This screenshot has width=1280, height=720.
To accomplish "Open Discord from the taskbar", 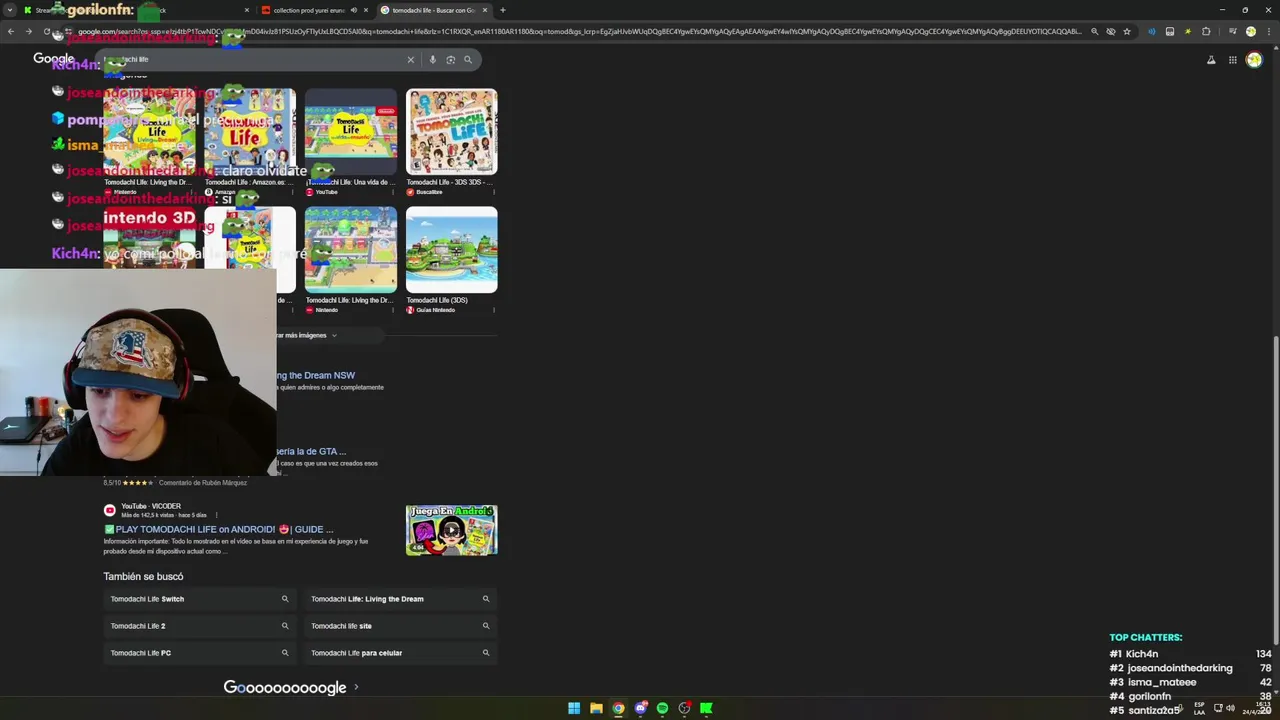I will coord(640,708).
